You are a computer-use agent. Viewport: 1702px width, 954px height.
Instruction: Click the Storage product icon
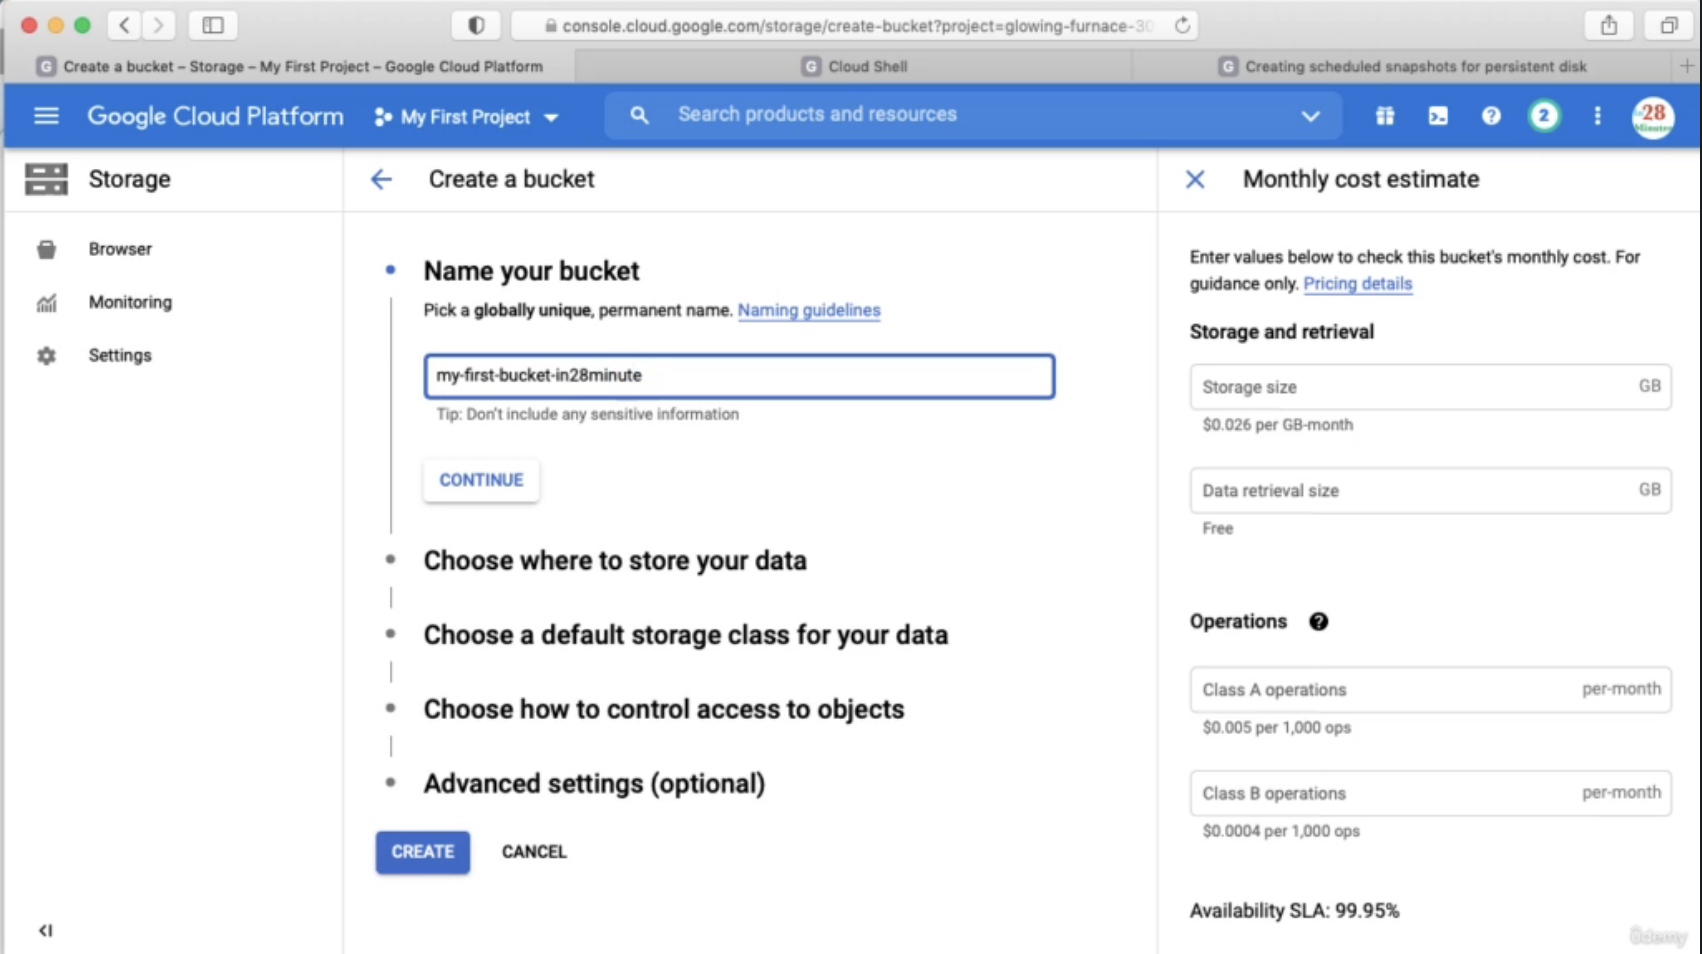point(46,179)
